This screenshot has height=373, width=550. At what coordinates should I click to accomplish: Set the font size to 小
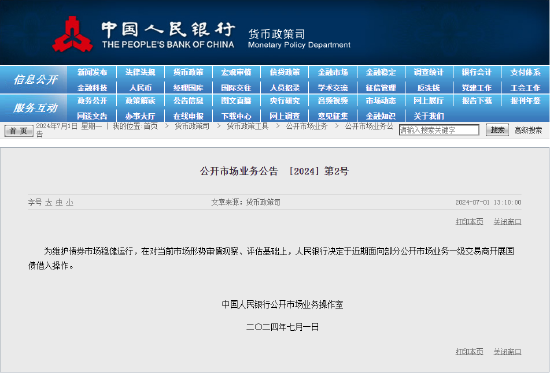tap(70, 202)
